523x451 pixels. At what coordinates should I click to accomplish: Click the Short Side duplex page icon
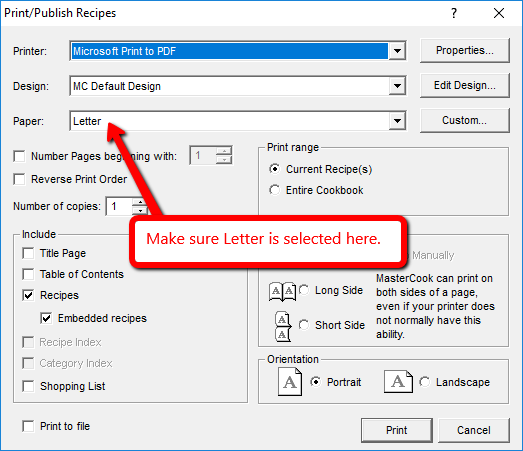[x=283, y=326]
